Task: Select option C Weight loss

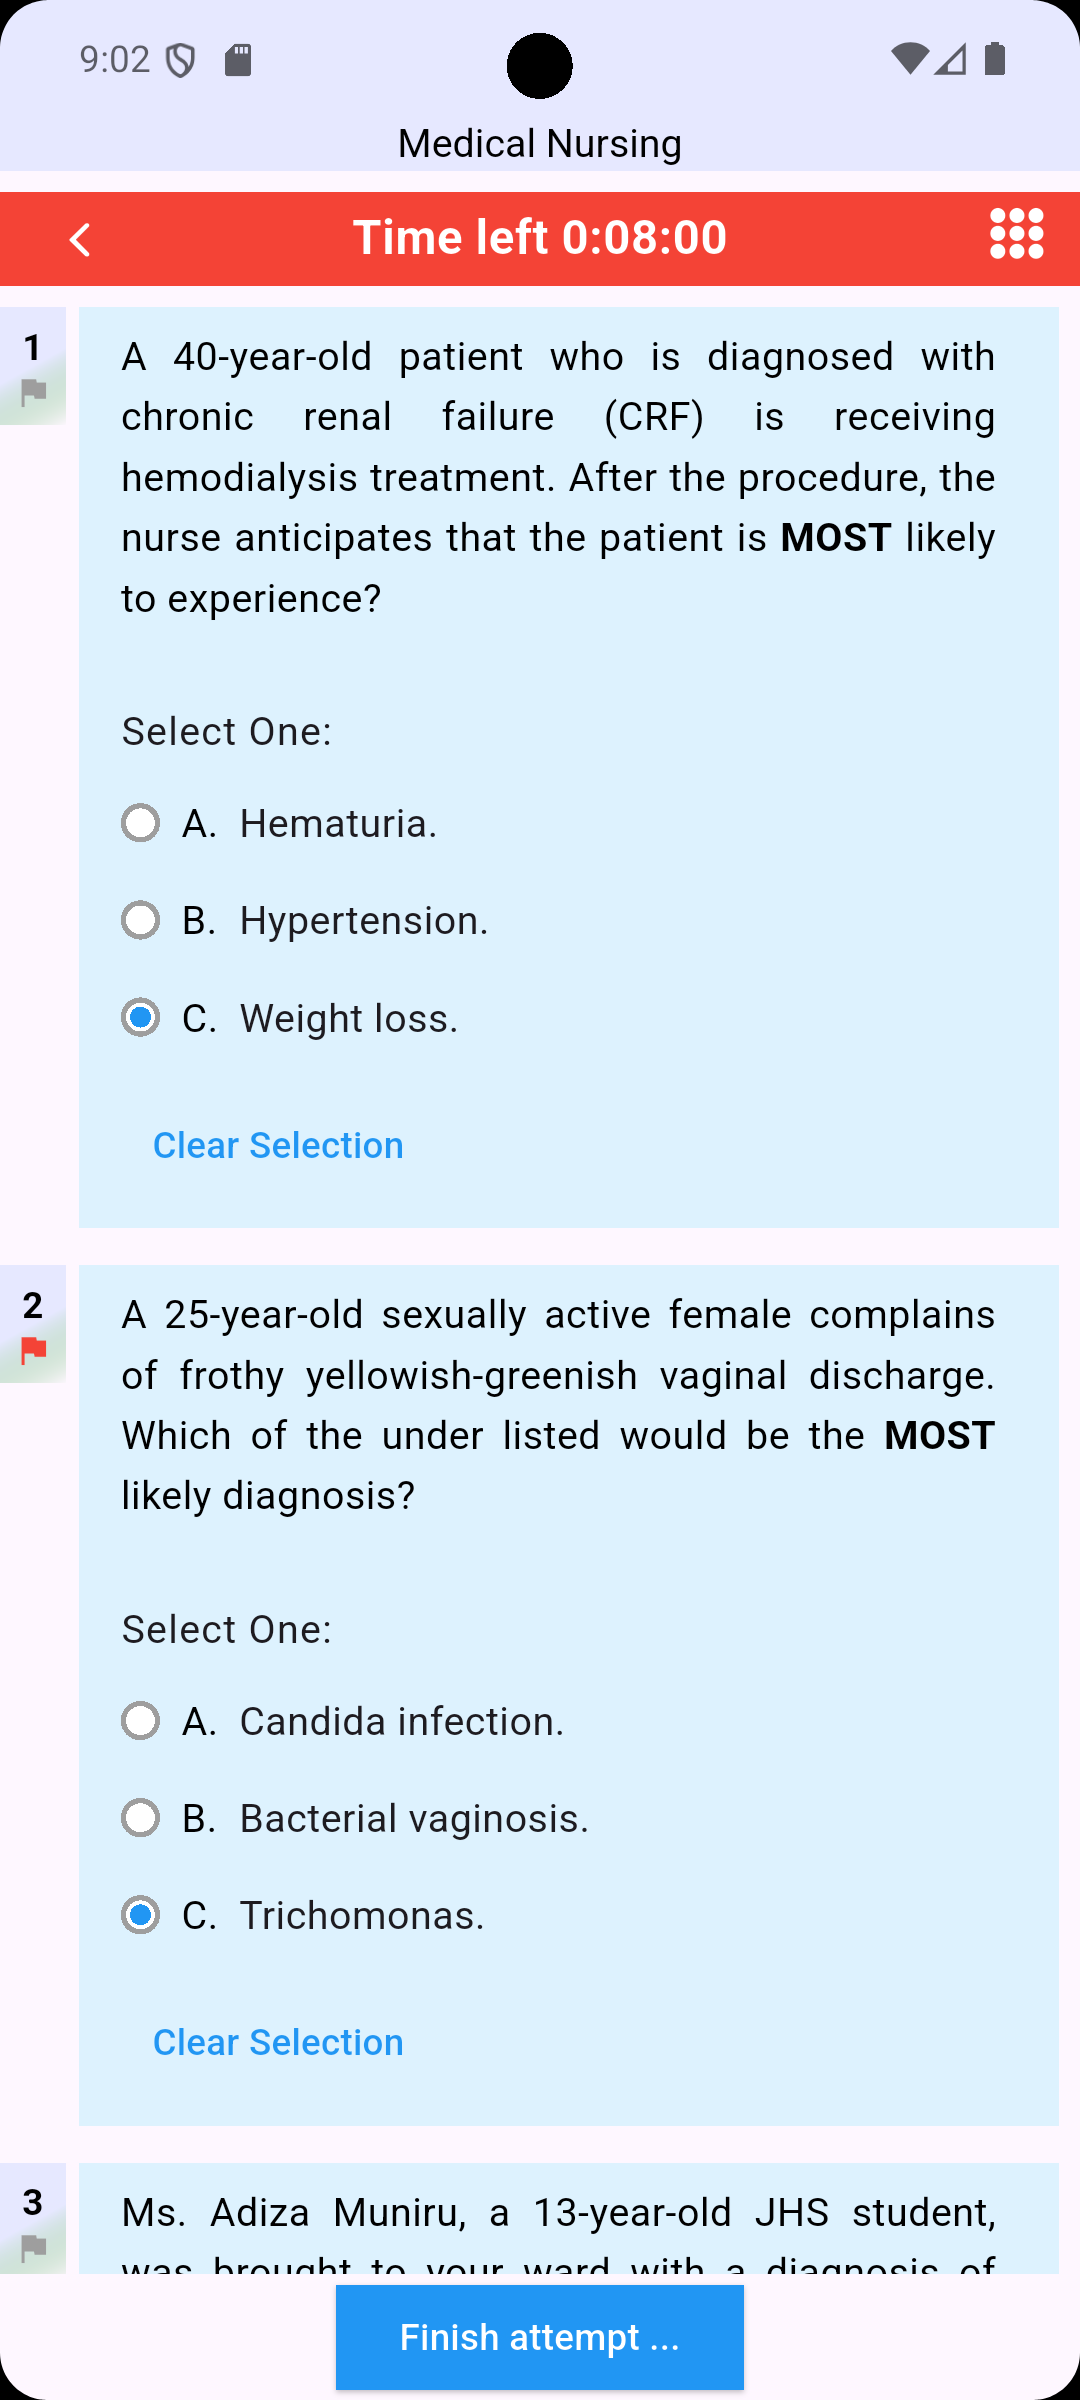Action: pyautogui.click(x=140, y=1017)
